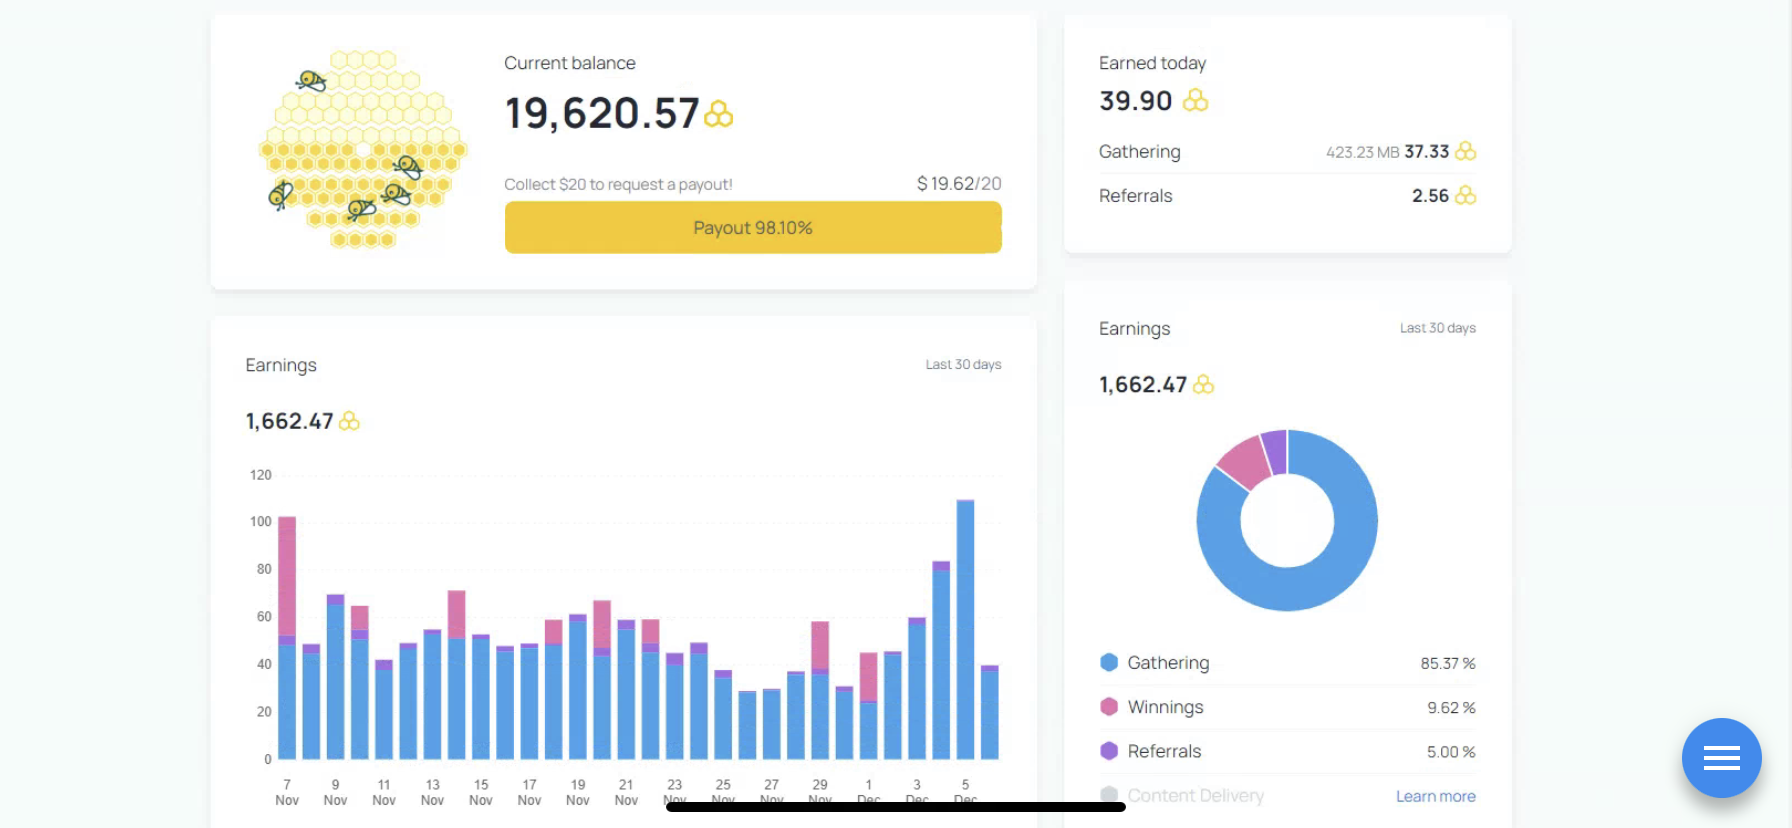Click honeycomb icon beside donut chart total
The height and width of the screenshot is (828, 1792).
pyautogui.click(x=1203, y=384)
